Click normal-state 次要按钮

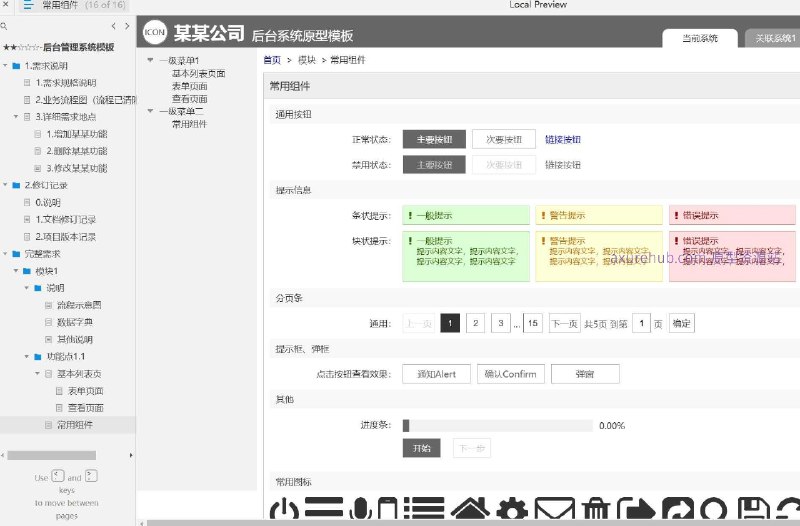pos(504,139)
